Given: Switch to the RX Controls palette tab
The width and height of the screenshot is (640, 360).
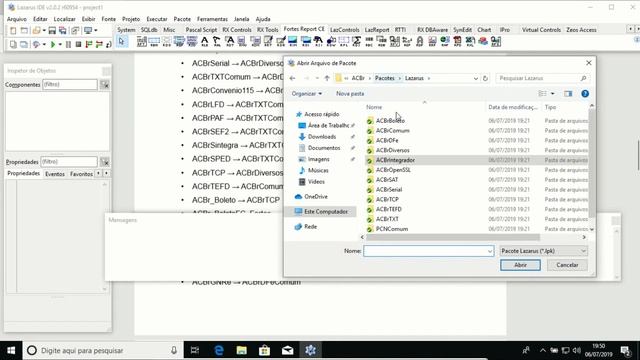Looking at the screenshot, I should (237, 30).
